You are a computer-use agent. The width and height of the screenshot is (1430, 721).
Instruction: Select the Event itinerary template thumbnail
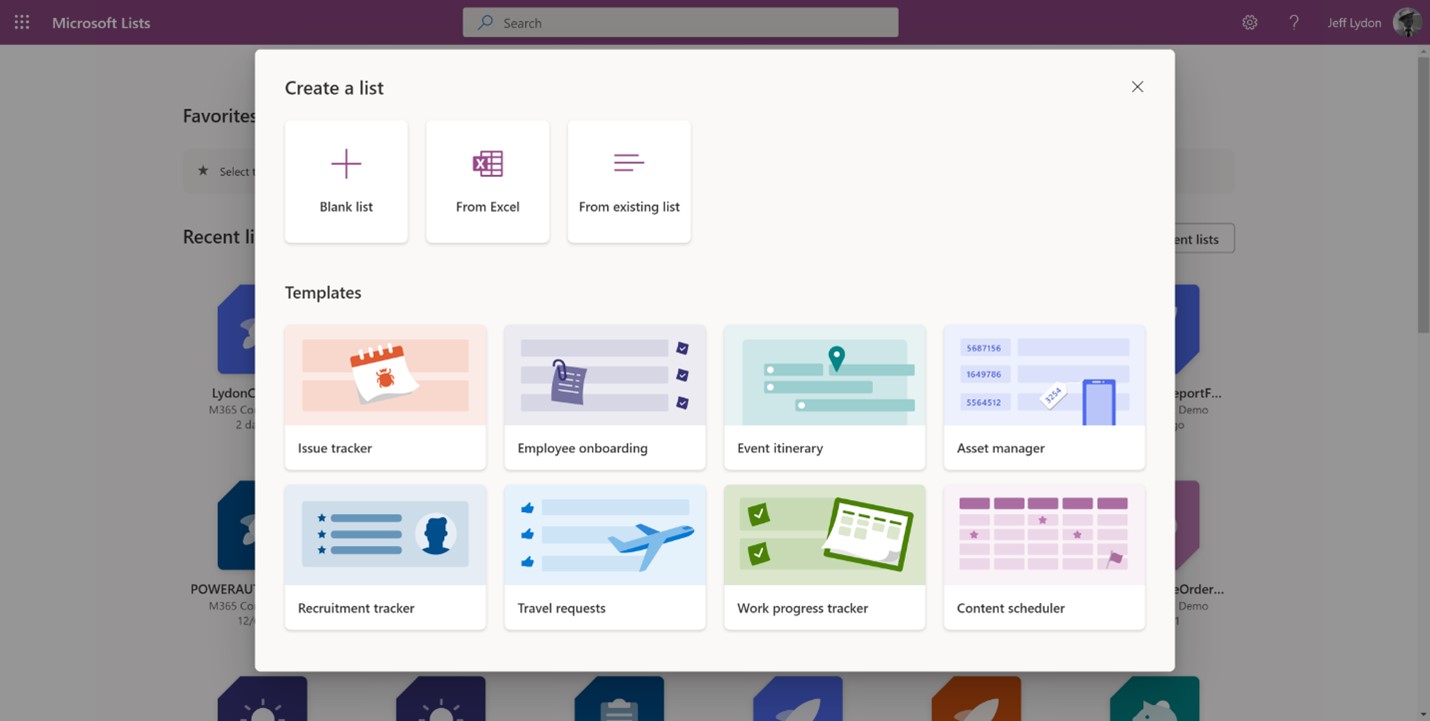[x=825, y=376]
